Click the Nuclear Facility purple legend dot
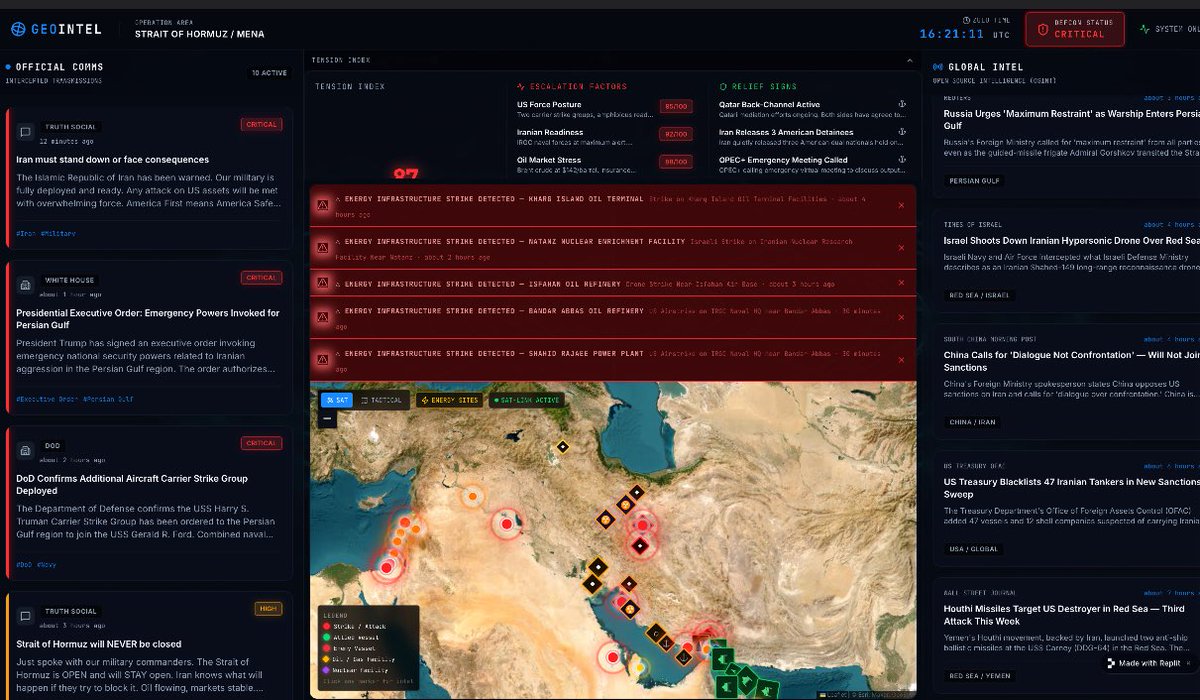 326,669
